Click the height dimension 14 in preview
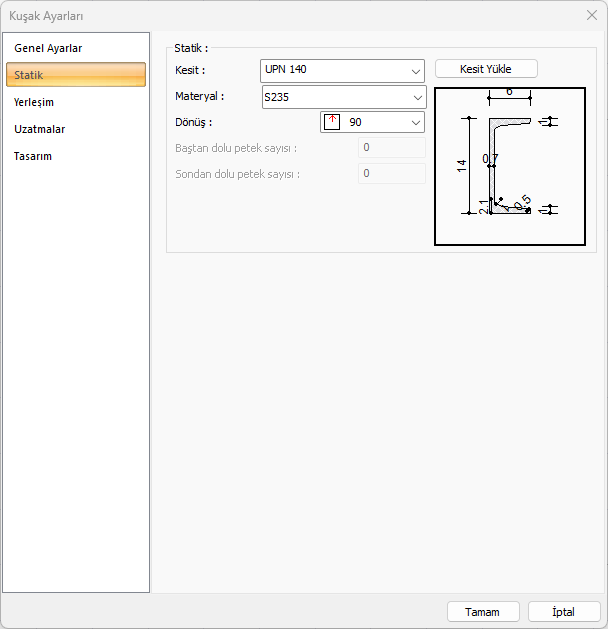The width and height of the screenshot is (608, 629). click(461, 166)
